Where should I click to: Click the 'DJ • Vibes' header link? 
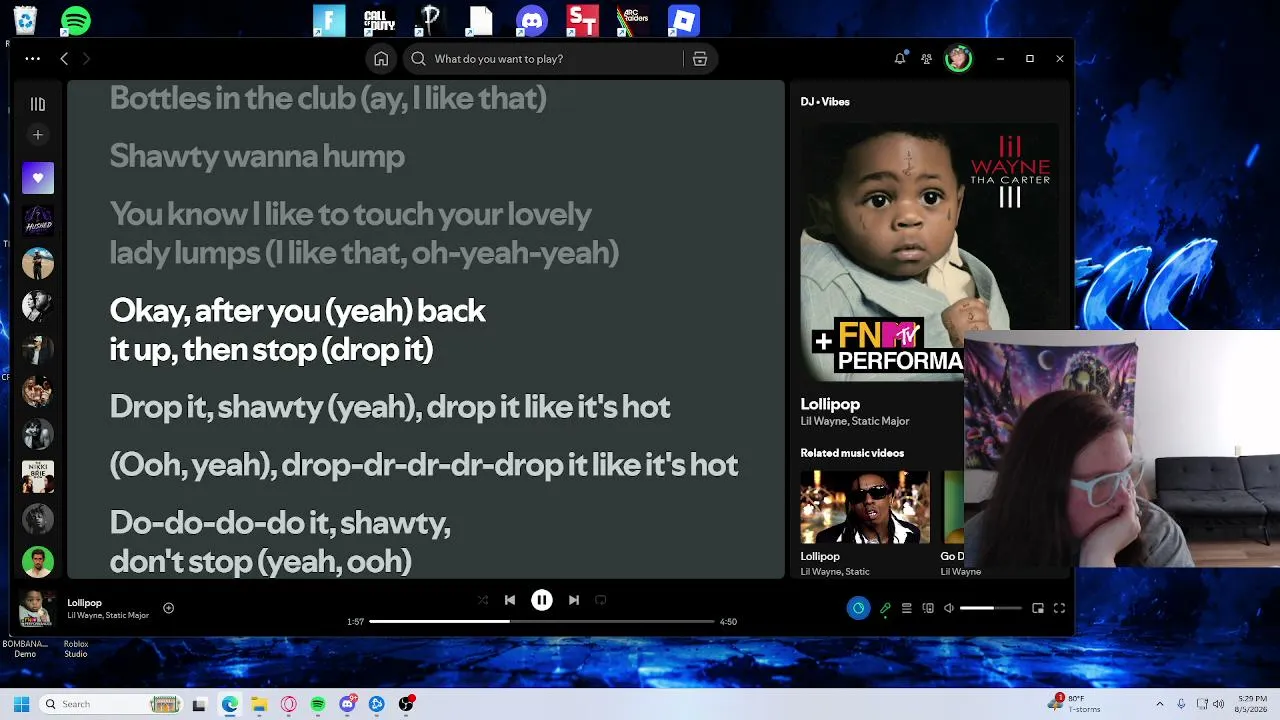[825, 102]
